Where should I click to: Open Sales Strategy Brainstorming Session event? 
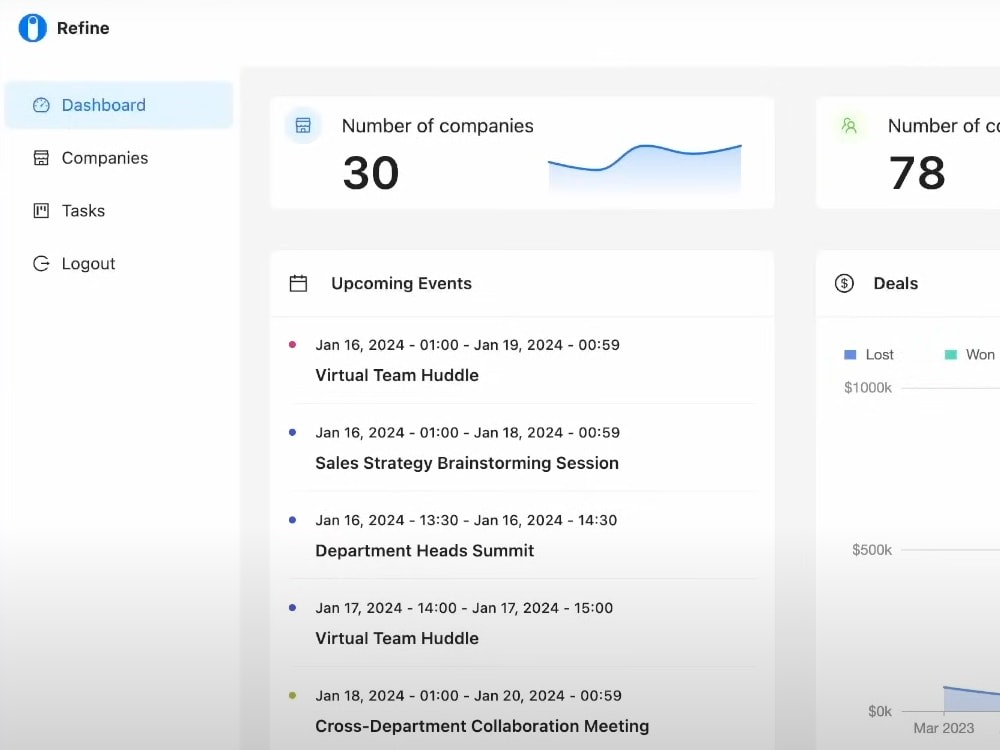pyautogui.click(x=467, y=464)
